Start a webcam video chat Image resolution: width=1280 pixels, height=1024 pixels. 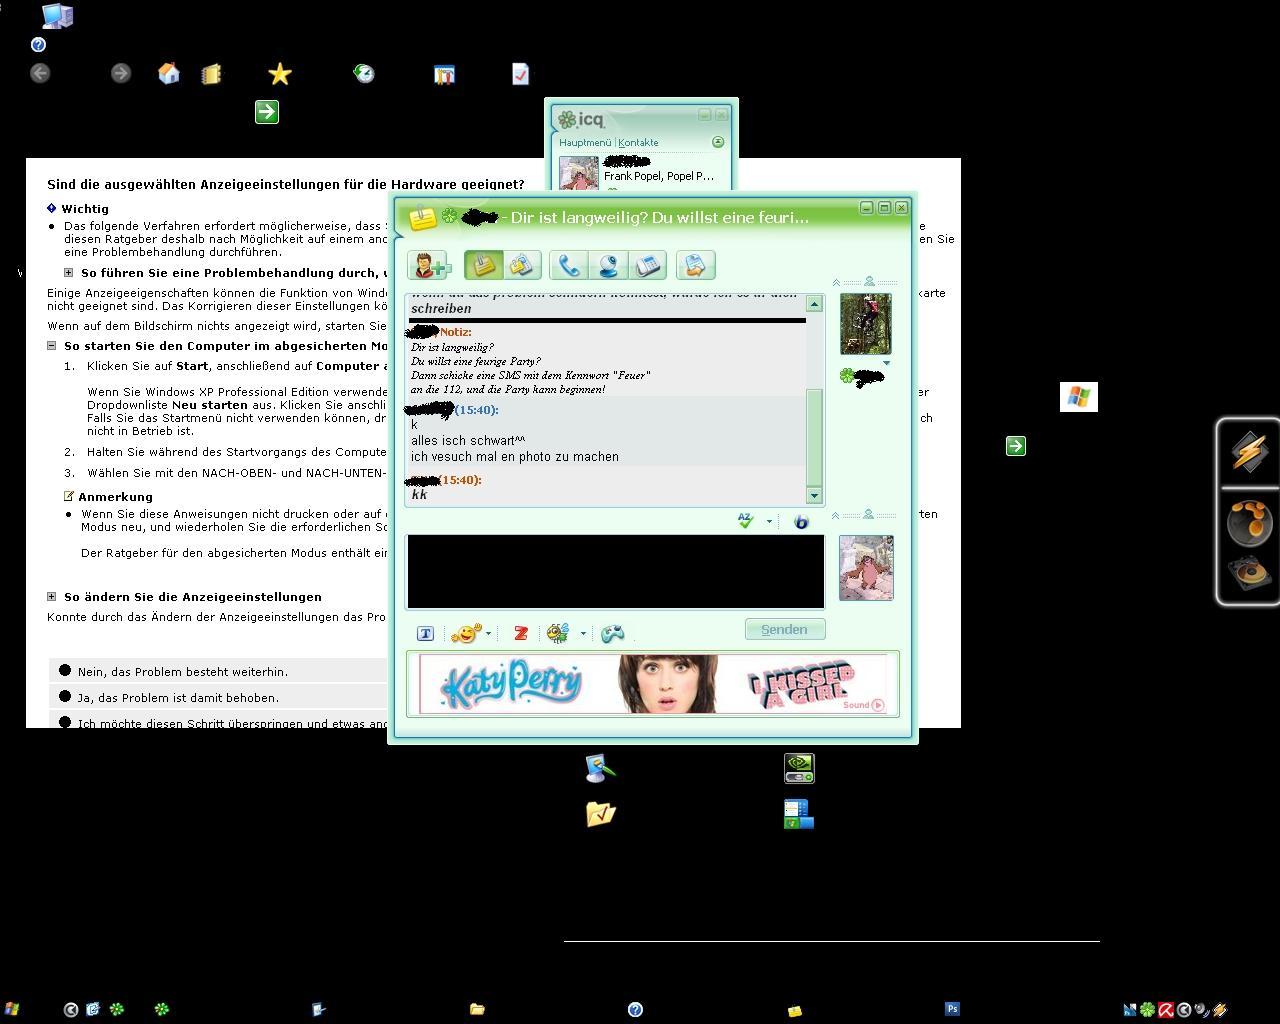pos(607,265)
